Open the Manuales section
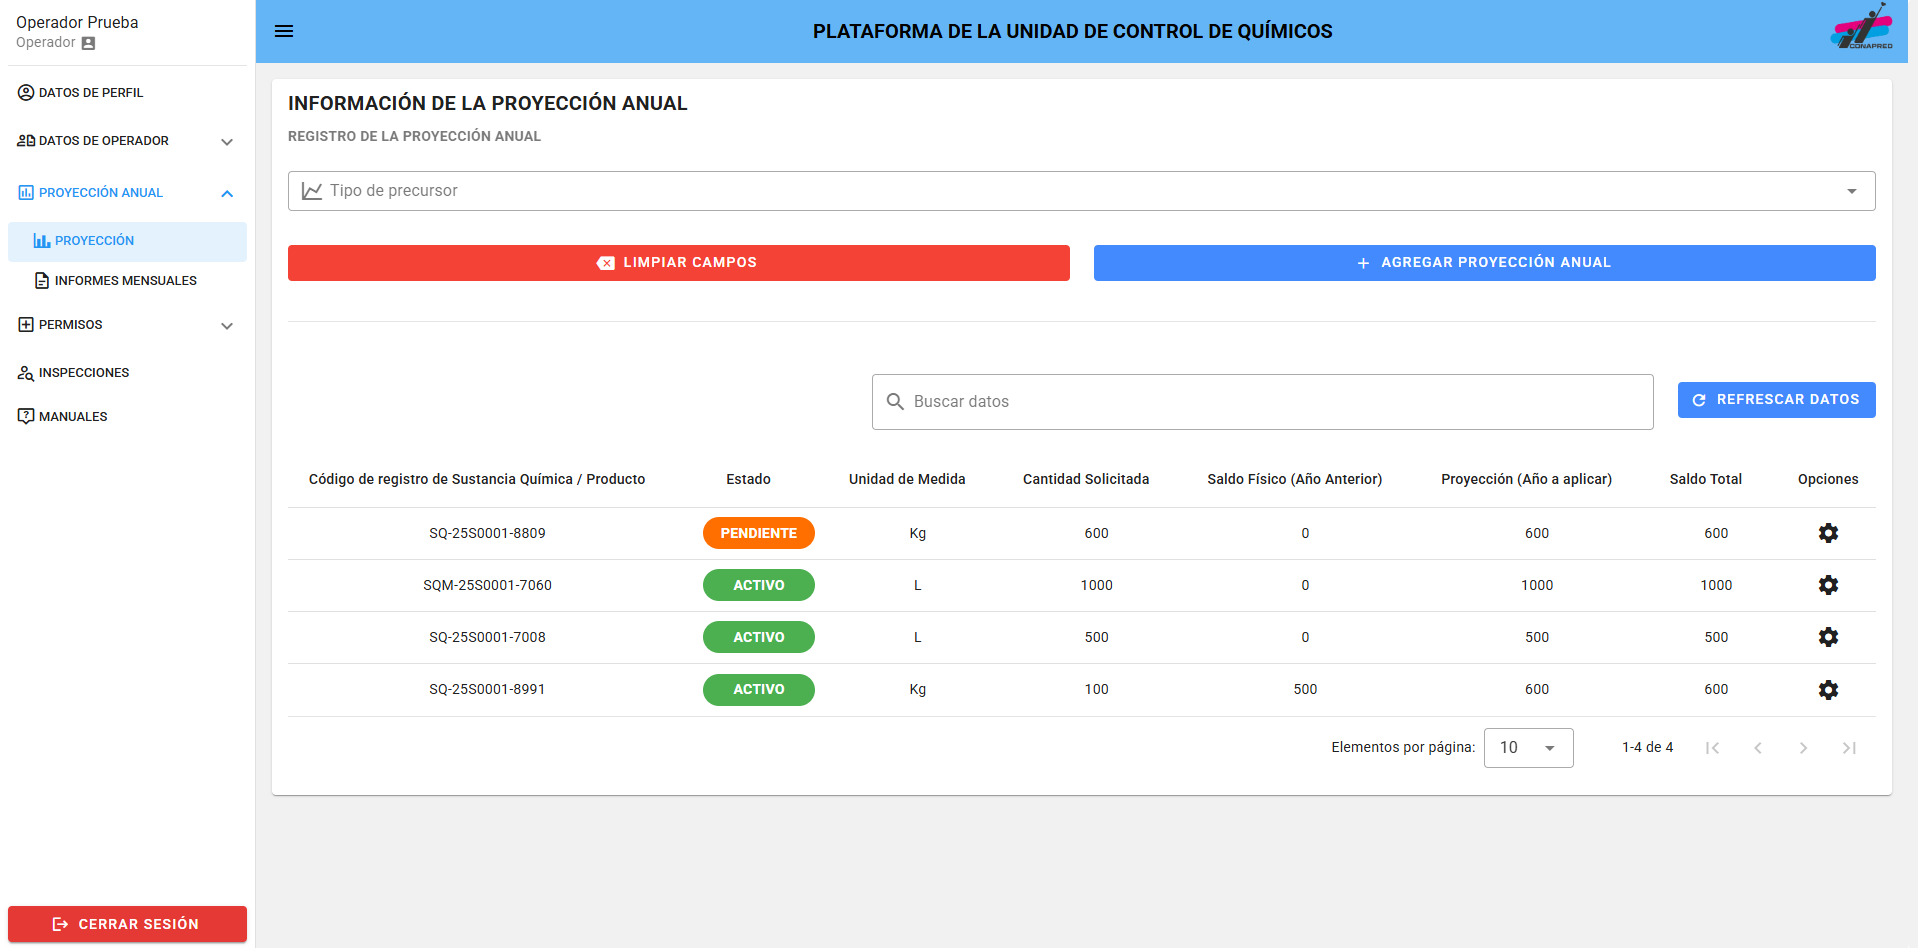1918x948 pixels. coord(73,417)
